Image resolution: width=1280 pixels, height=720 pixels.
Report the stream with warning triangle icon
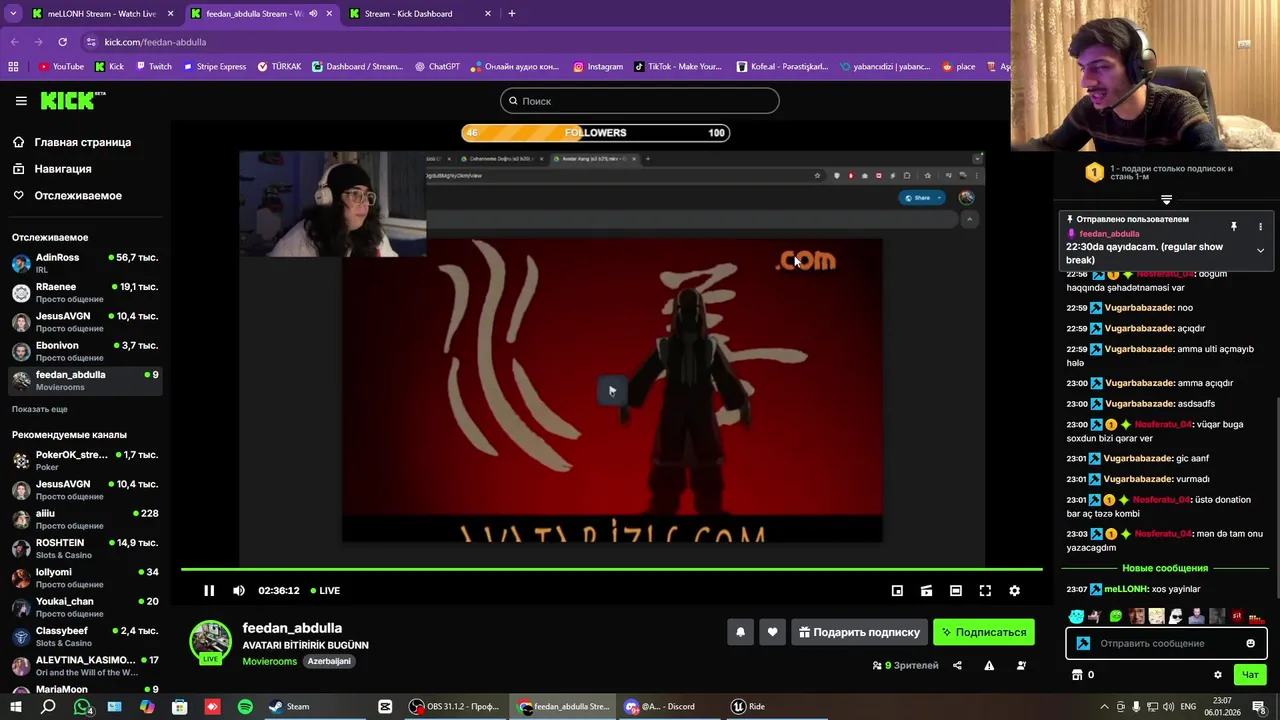tap(989, 666)
